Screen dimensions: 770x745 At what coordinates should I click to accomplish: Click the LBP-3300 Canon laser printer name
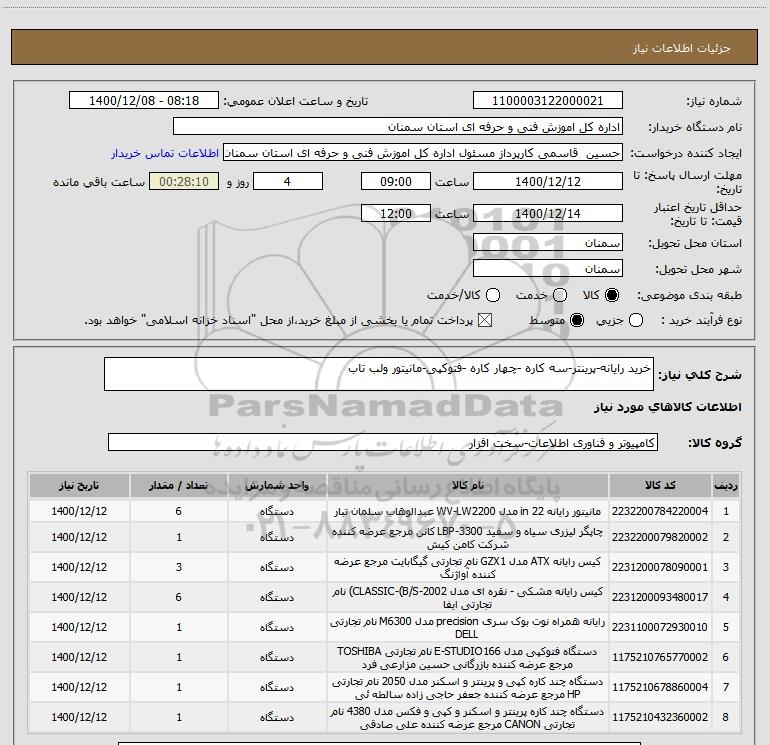[468, 538]
